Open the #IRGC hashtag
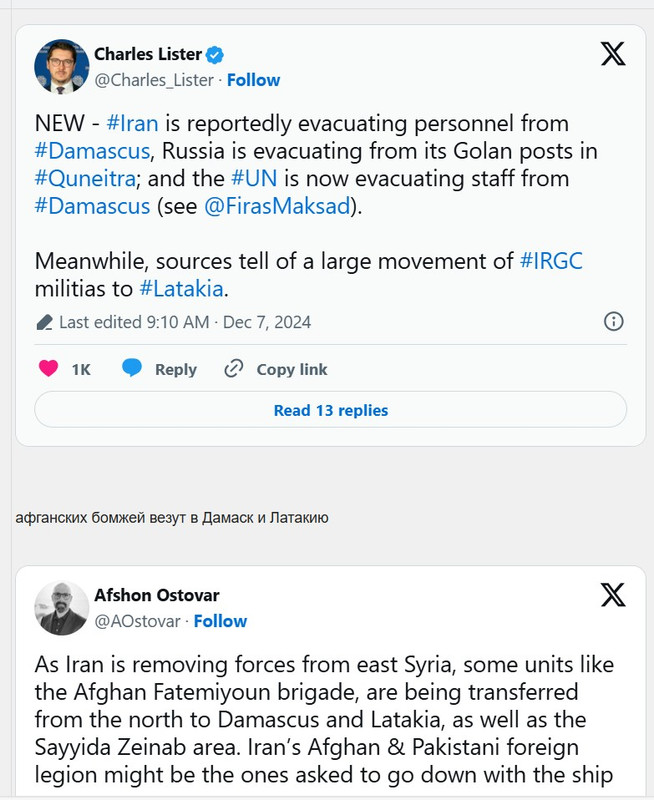Screen dimensions: 654x800 coord(551,261)
